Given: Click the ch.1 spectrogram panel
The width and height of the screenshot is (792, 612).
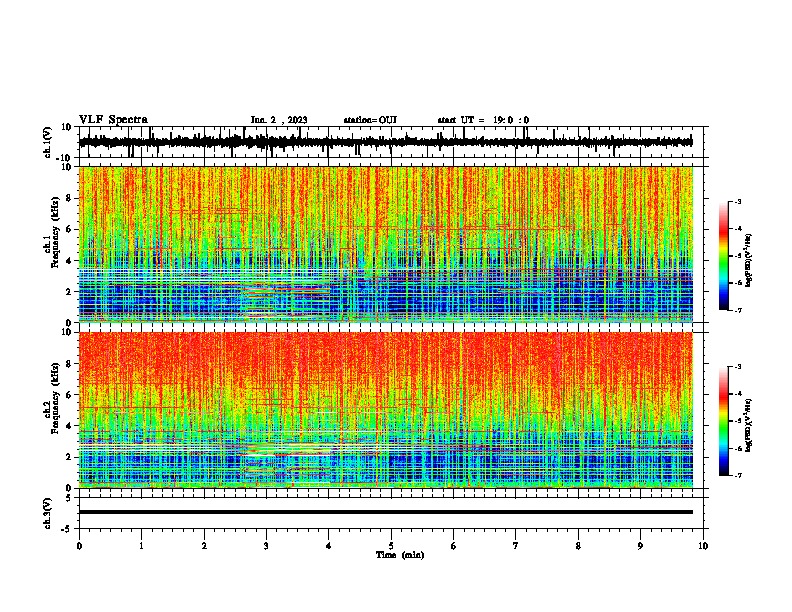Looking at the screenshot, I should (386, 244).
